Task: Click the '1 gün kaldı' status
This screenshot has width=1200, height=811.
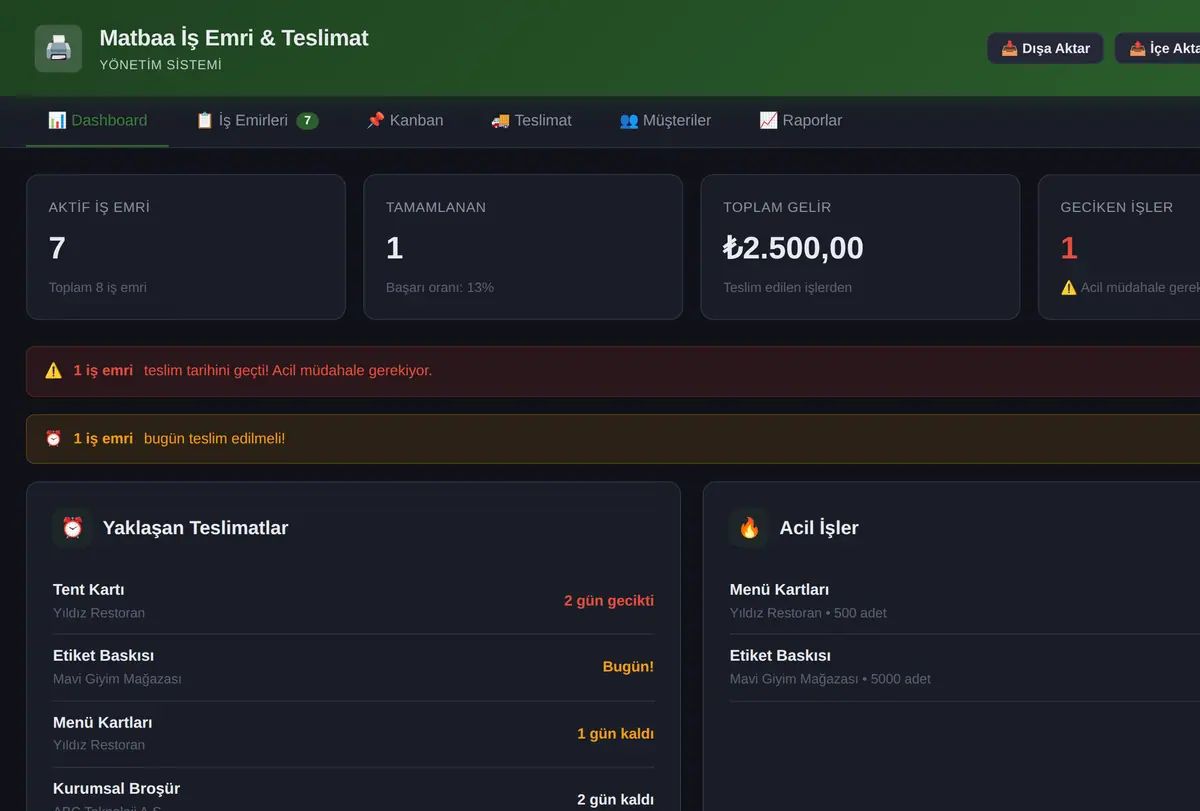Action: pyautogui.click(x=615, y=734)
